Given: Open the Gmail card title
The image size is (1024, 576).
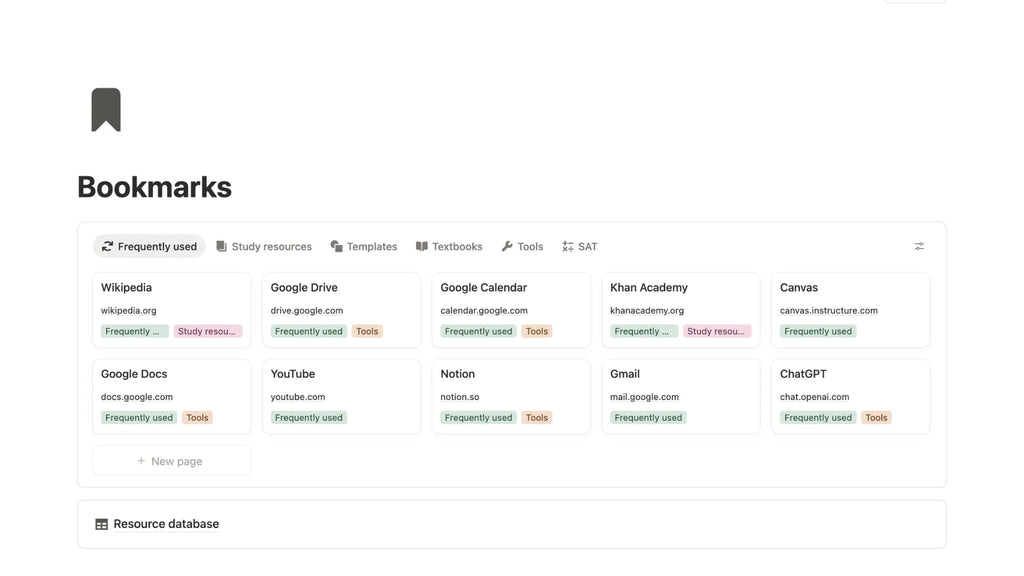Looking at the screenshot, I should (x=624, y=374).
